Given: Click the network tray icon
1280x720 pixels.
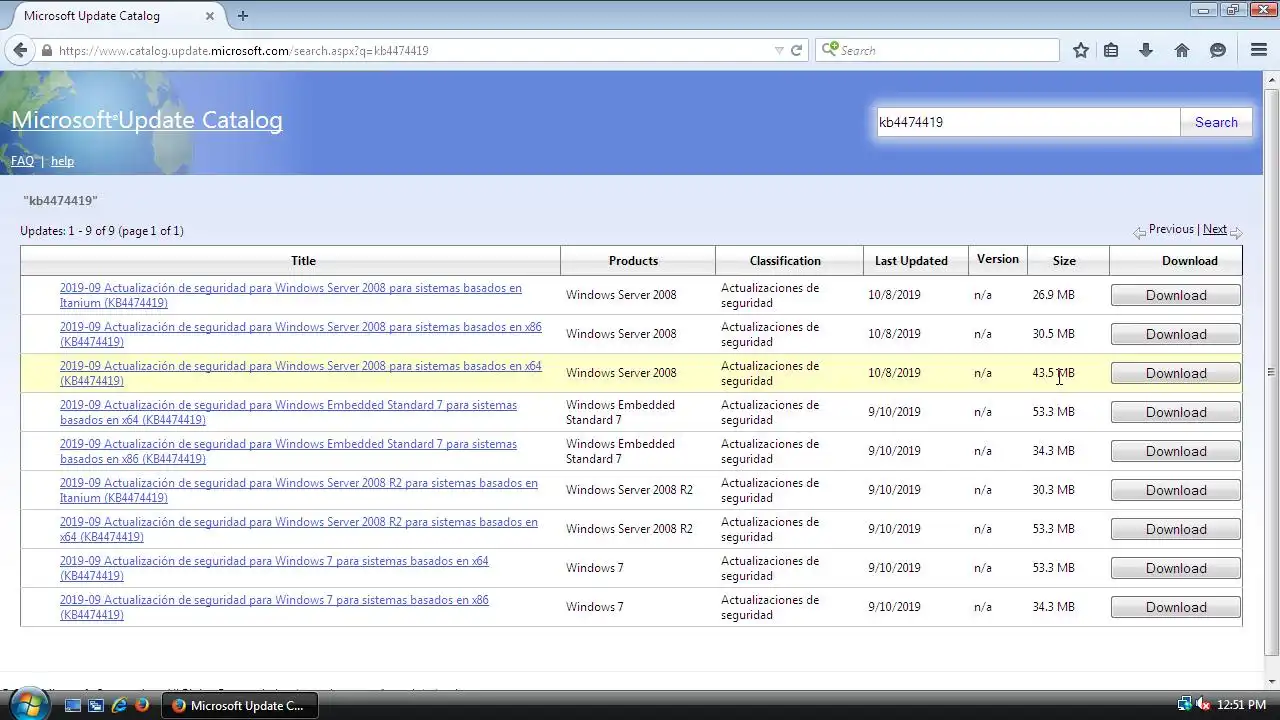Looking at the screenshot, I should point(1185,705).
